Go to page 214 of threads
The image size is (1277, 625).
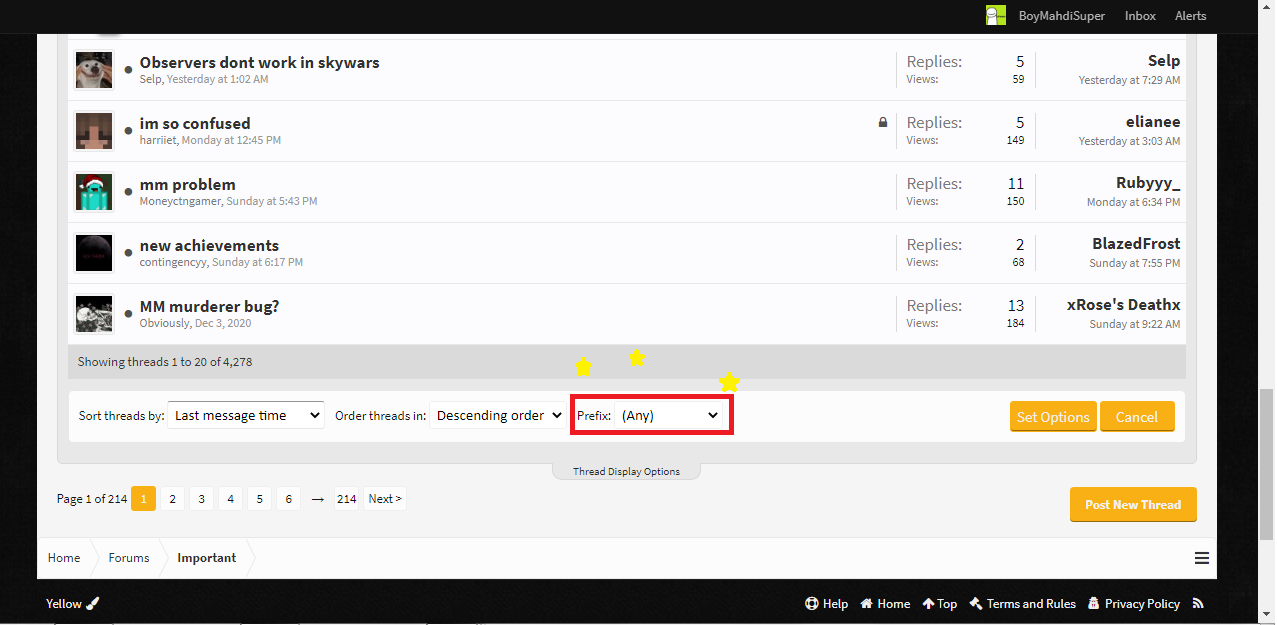click(347, 498)
